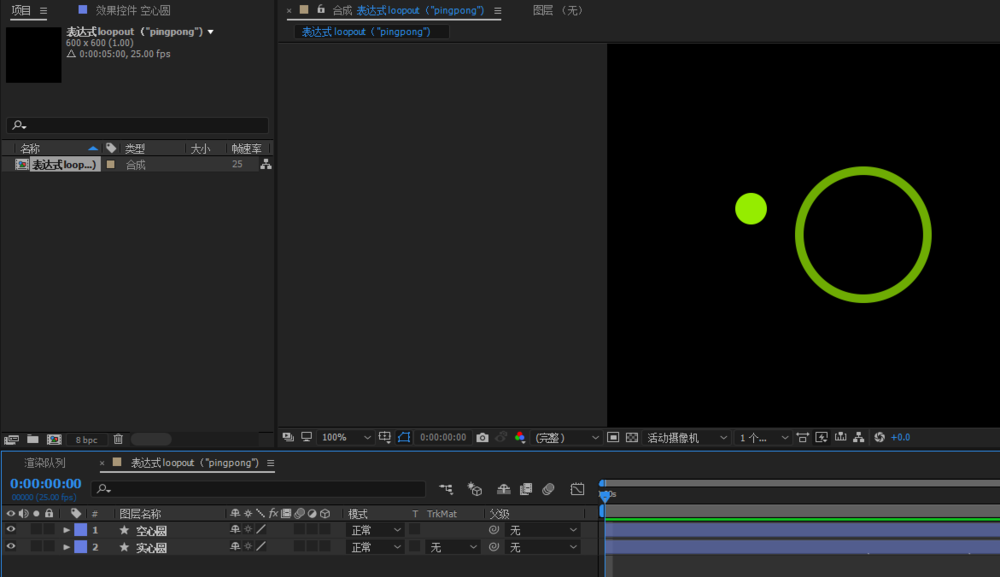
Task: Reset the exposure with the aperture icon
Action: pyautogui.click(x=879, y=437)
